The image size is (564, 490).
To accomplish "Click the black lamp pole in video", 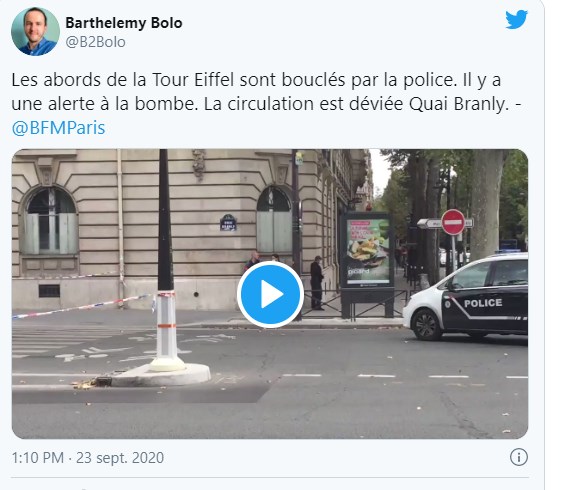I will tap(165, 221).
